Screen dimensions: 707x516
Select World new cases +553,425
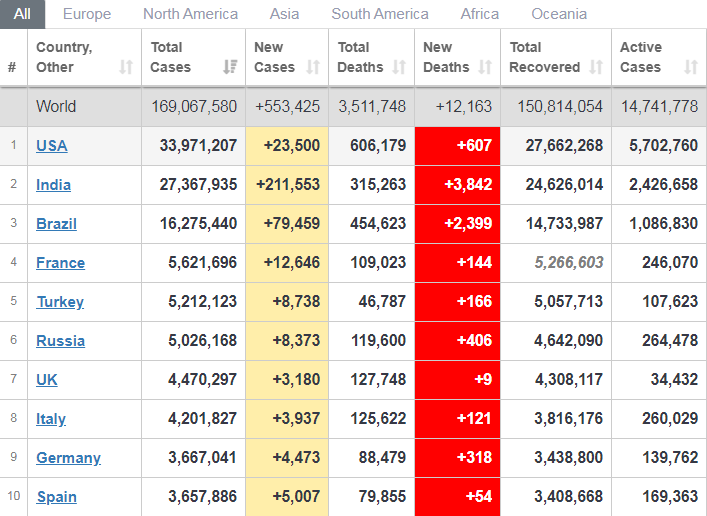point(287,106)
